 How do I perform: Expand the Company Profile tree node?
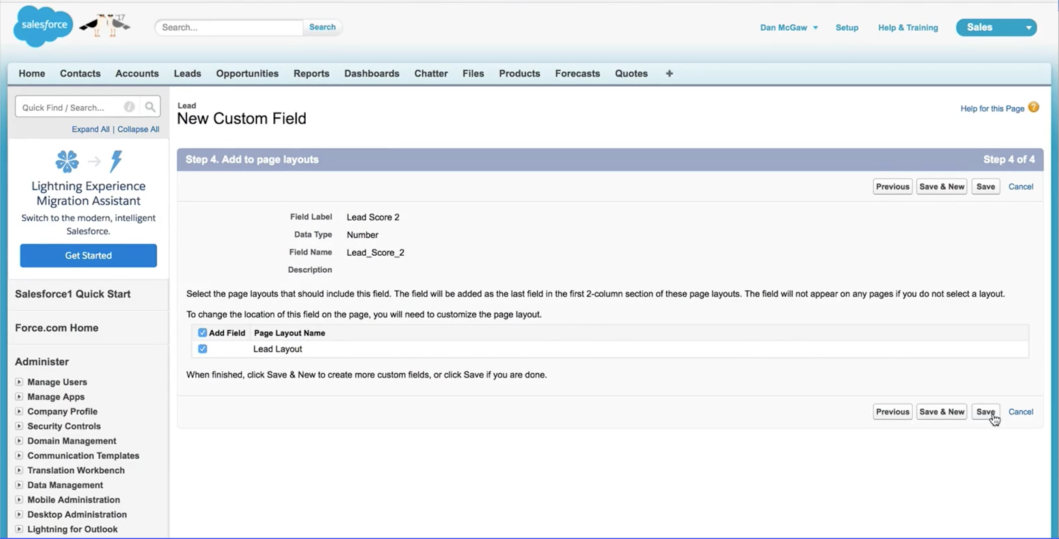(19, 411)
